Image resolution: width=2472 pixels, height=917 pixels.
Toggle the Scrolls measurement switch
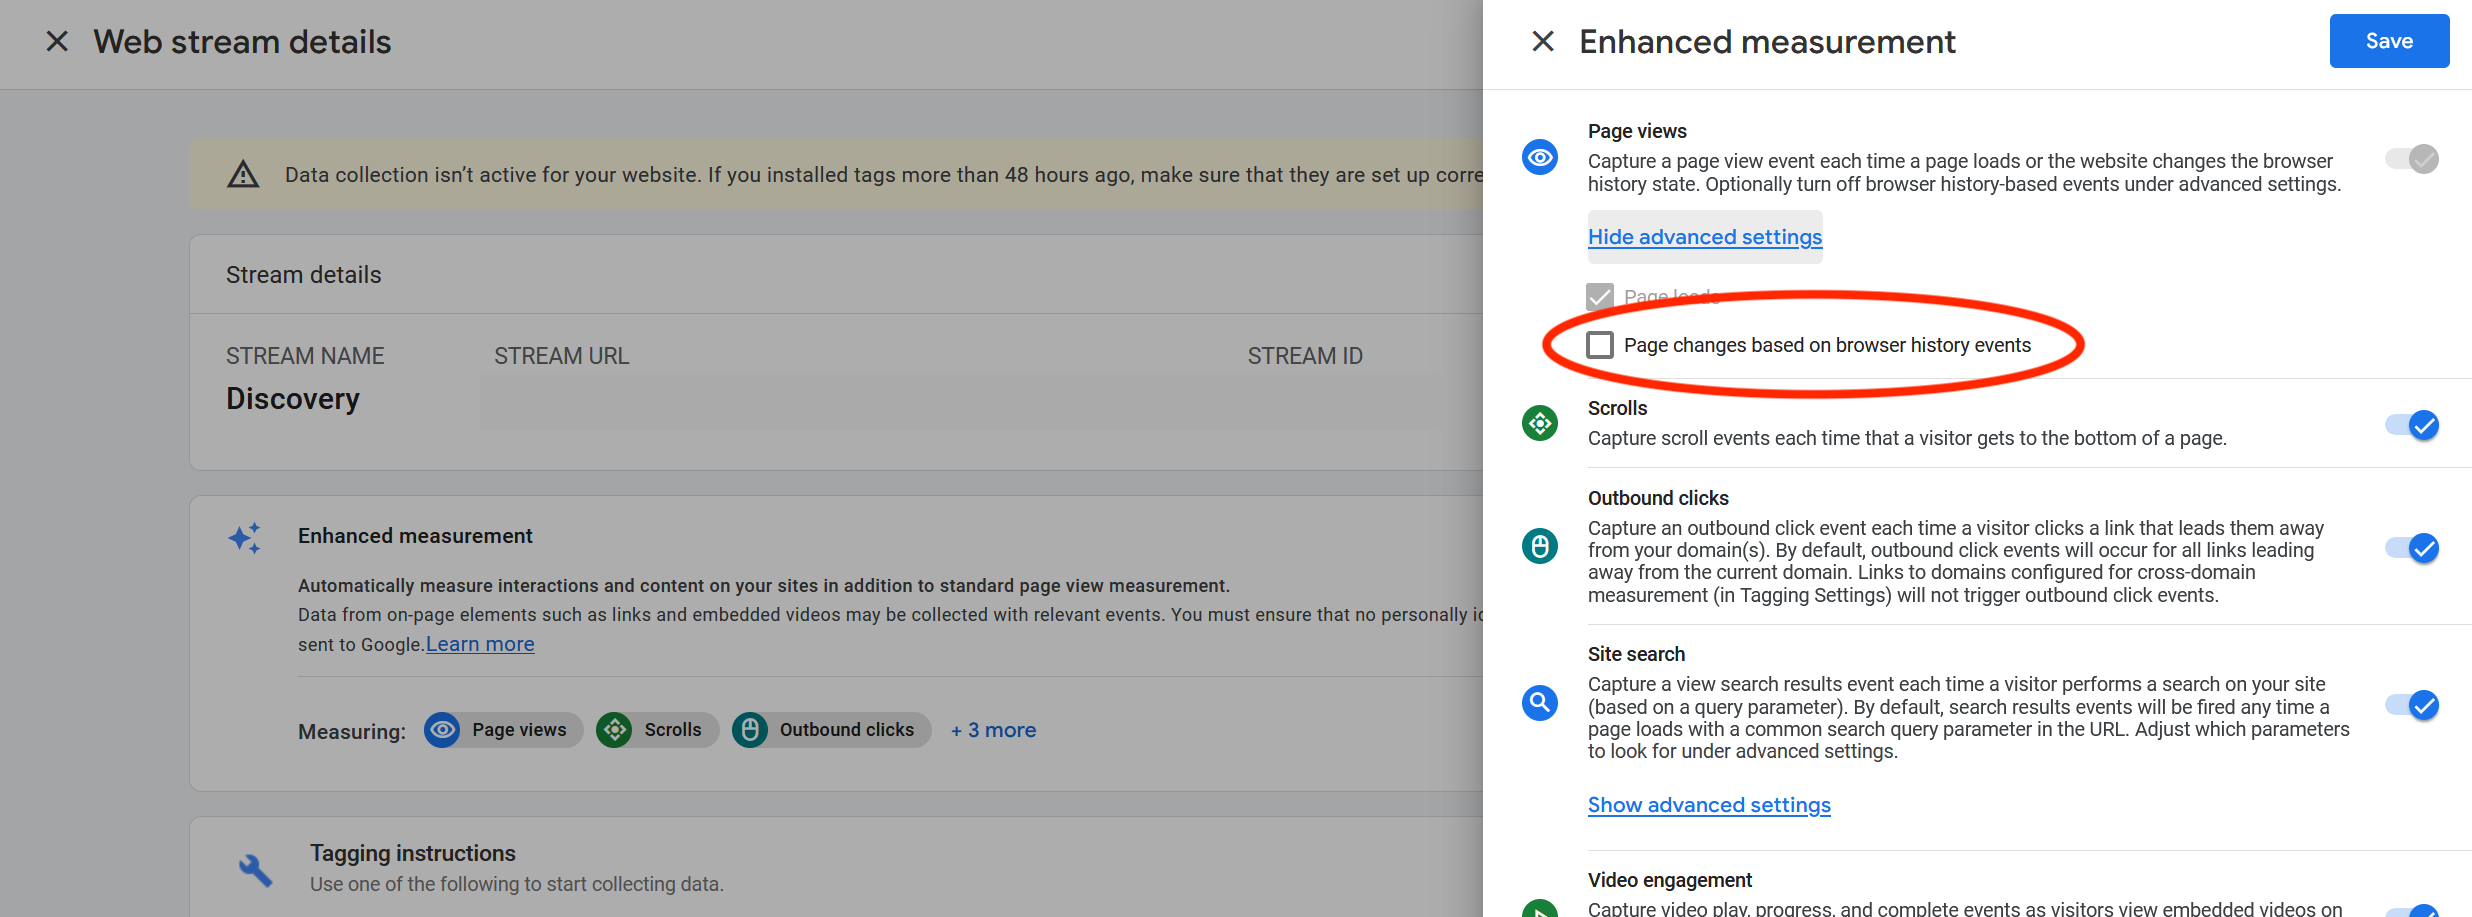(2412, 425)
